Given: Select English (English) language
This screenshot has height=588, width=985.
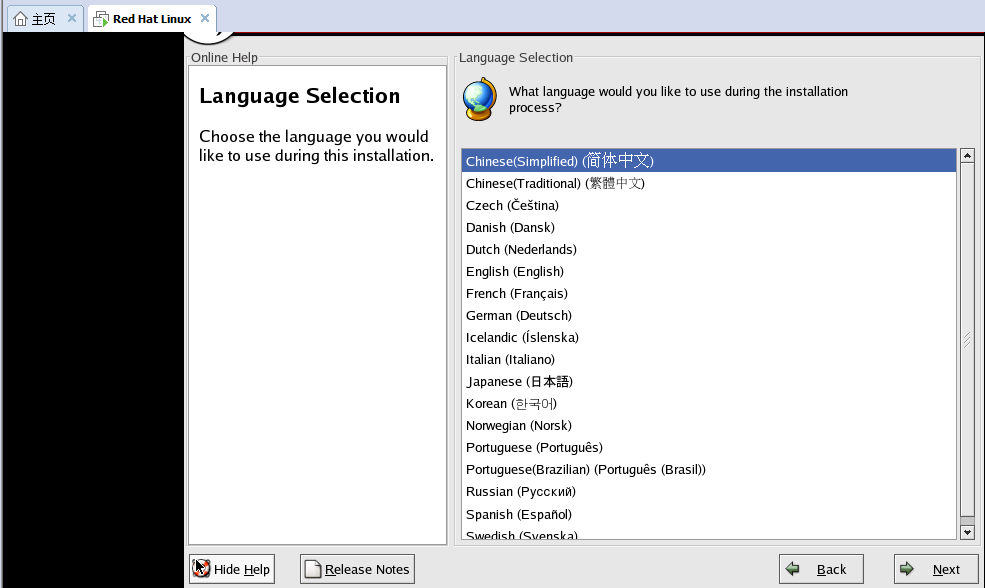Looking at the screenshot, I should pyautogui.click(x=709, y=271).
